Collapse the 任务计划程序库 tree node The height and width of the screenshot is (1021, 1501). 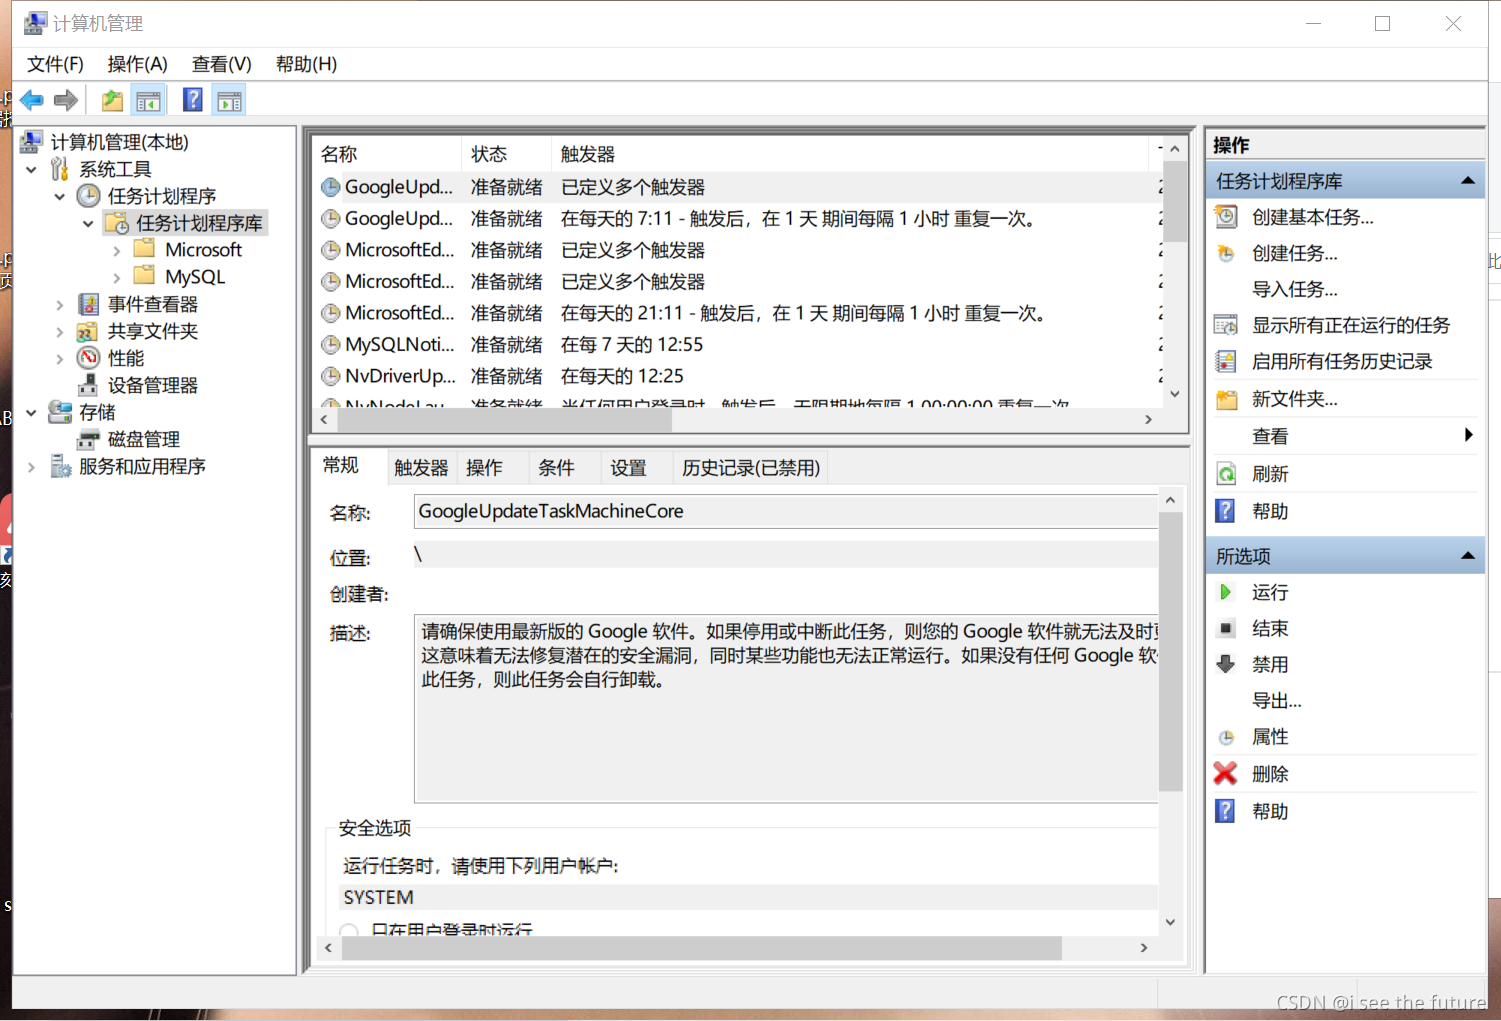pos(88,223)
